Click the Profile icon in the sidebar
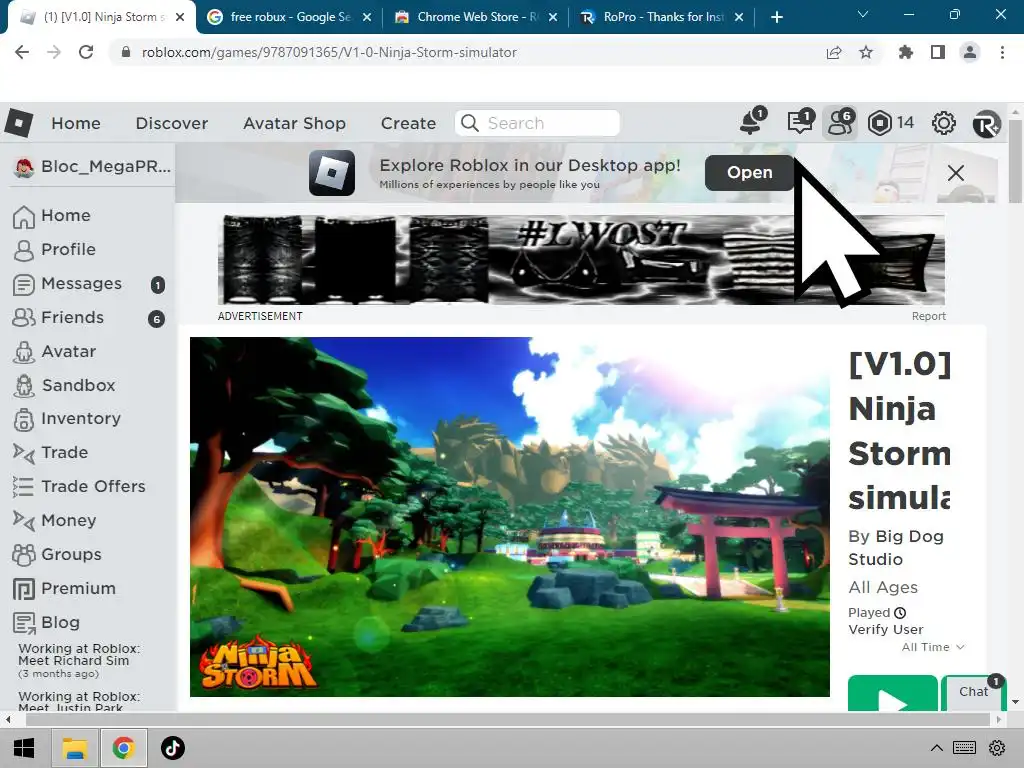The width and height of the screenshot is (1024, 768). tap(24, 250)
